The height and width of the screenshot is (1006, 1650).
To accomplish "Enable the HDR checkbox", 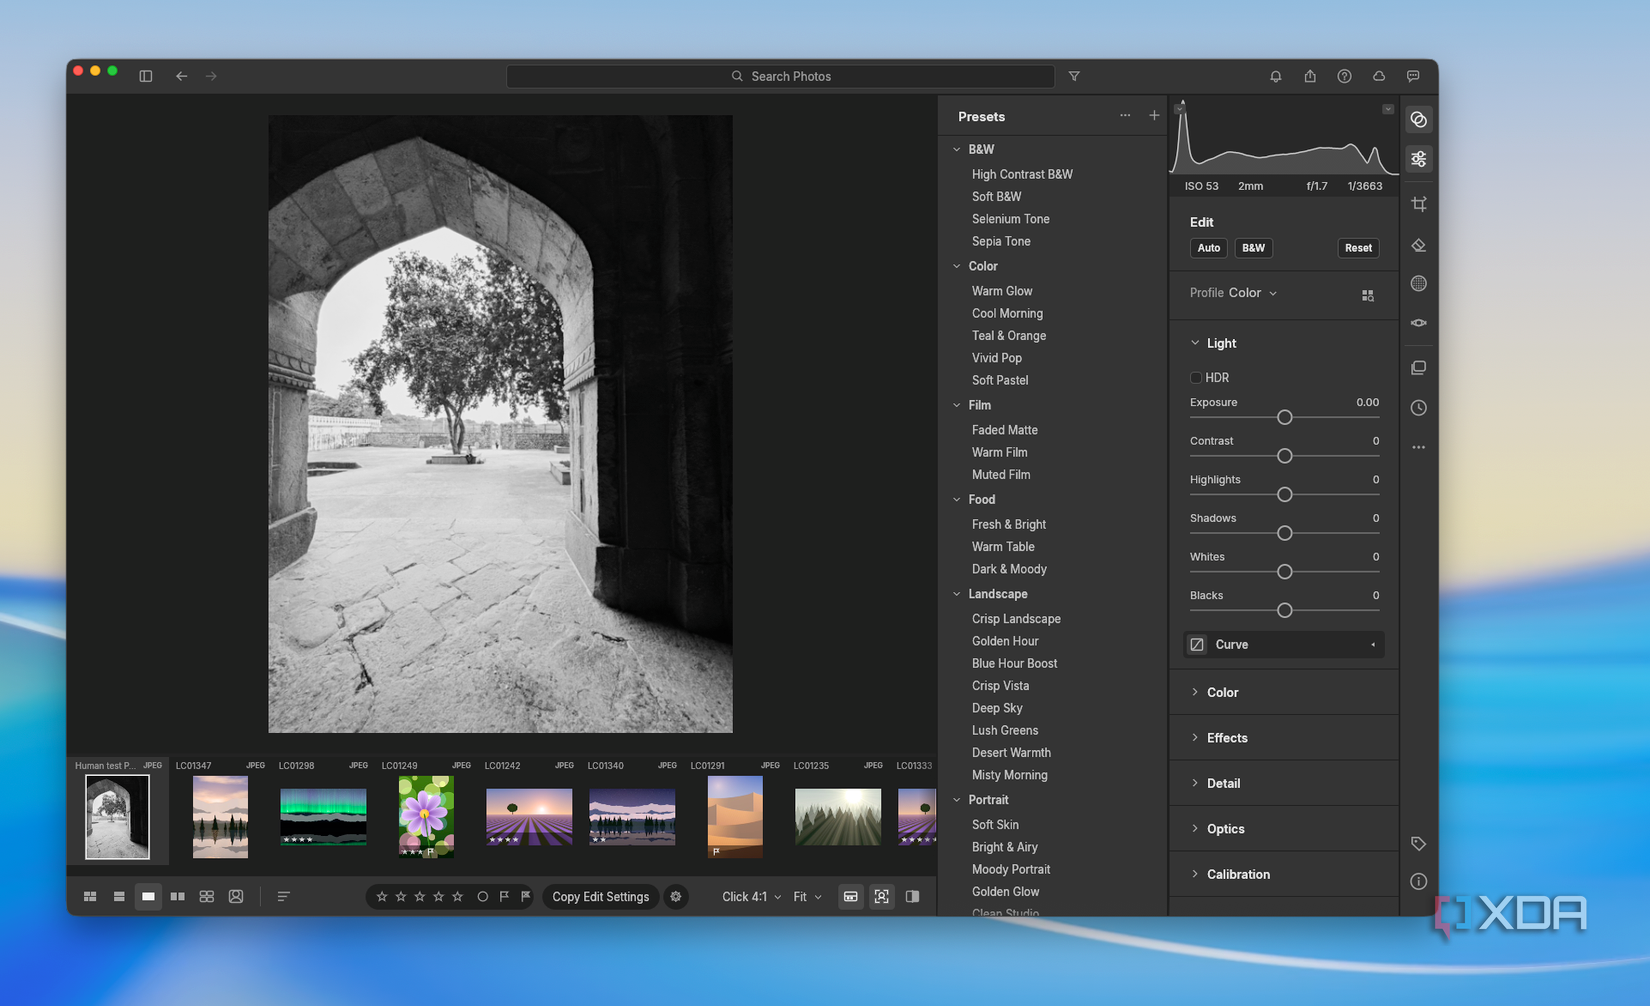I will pos(1196,378).
